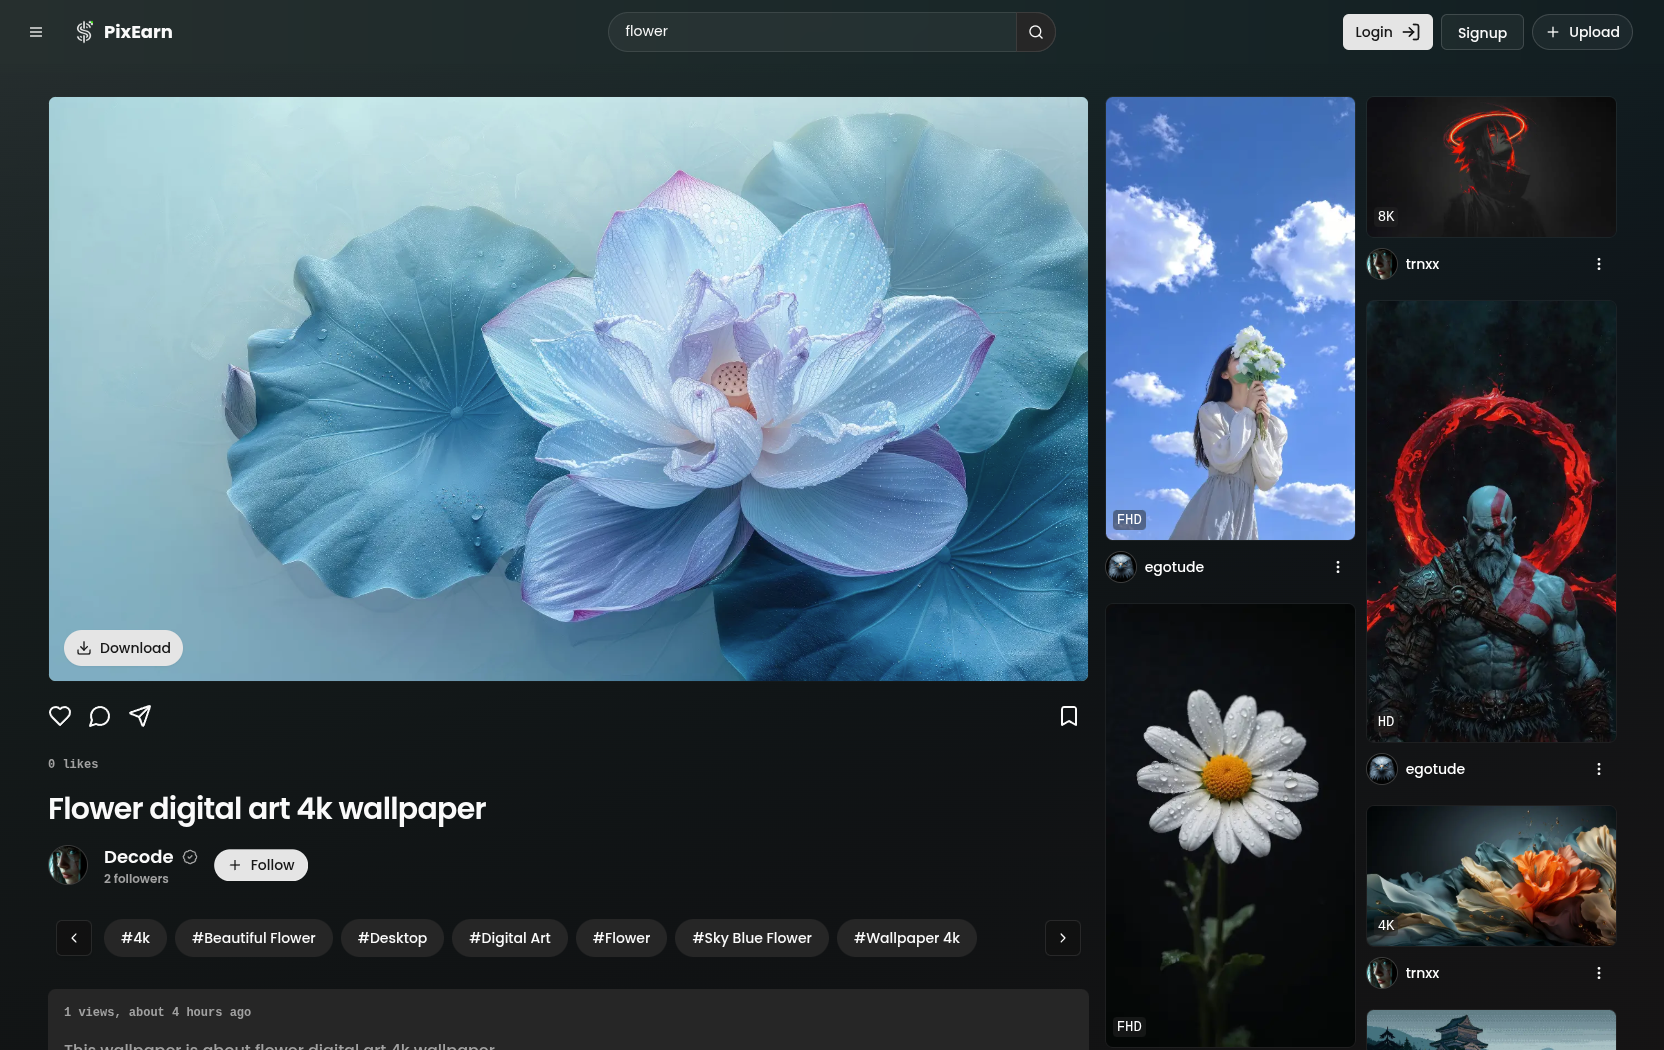Follow the creator Decode
The height and width of the screenshot is (1050, 1664).
point(260,864)
